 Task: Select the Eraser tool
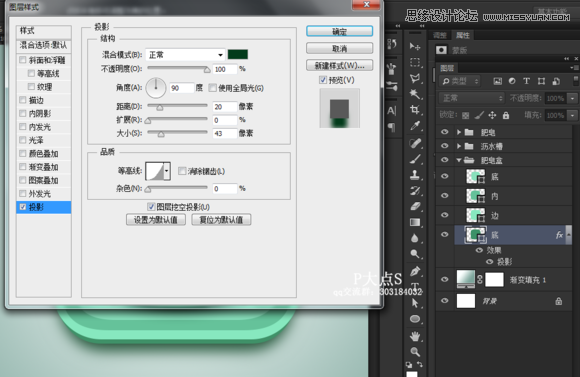(x=415, y=206)
